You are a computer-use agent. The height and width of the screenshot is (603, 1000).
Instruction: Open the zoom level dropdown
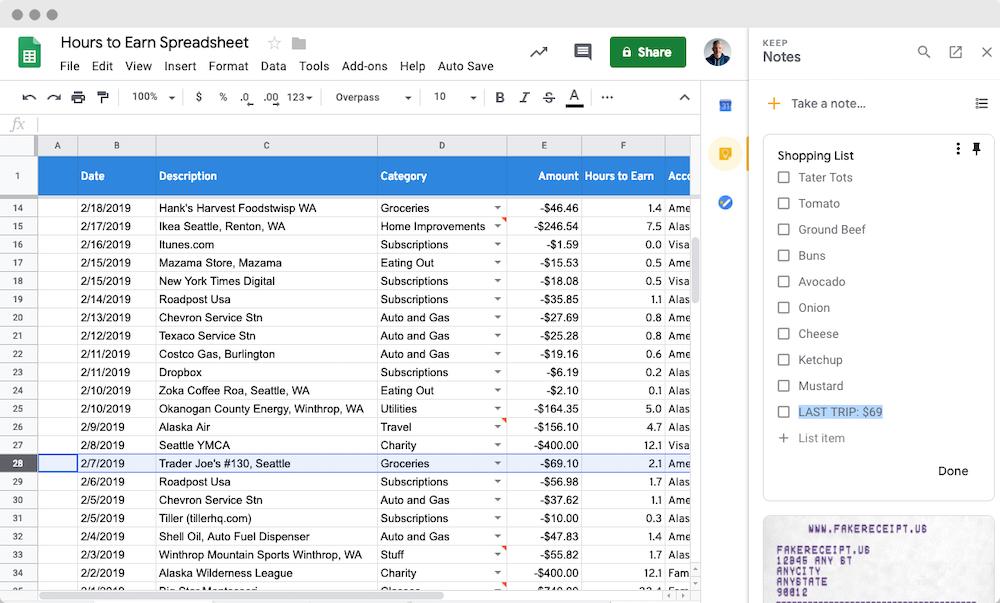pyautogui.click(x=153, y=97)
